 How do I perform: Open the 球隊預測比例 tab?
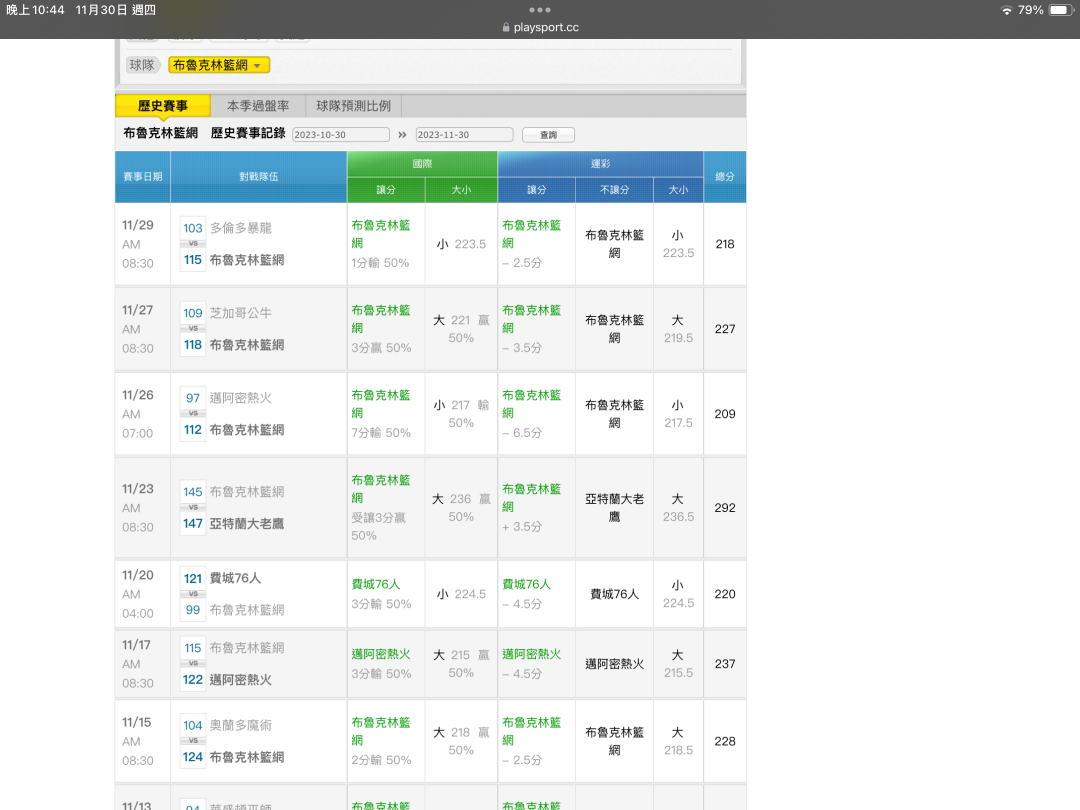click(x=353, y=106)
